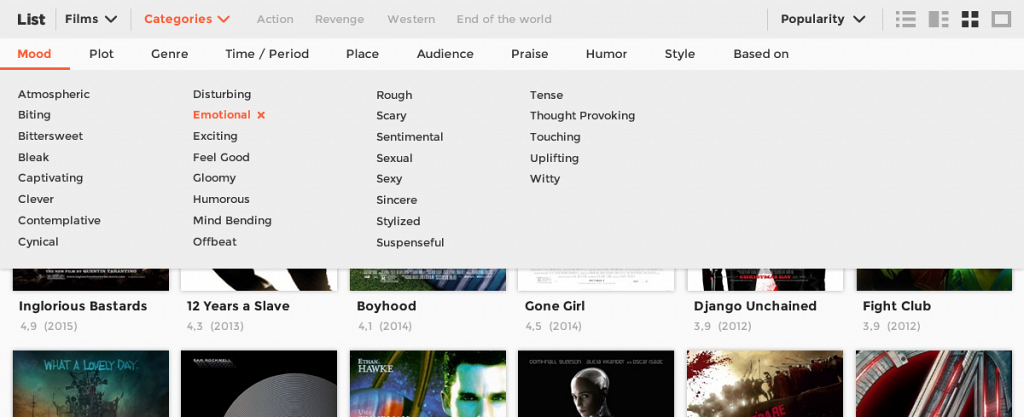Image resolution: width=1024 pixels, height=417 pixels.
Task: Select the Mood tab
Action: pos(35,54)
